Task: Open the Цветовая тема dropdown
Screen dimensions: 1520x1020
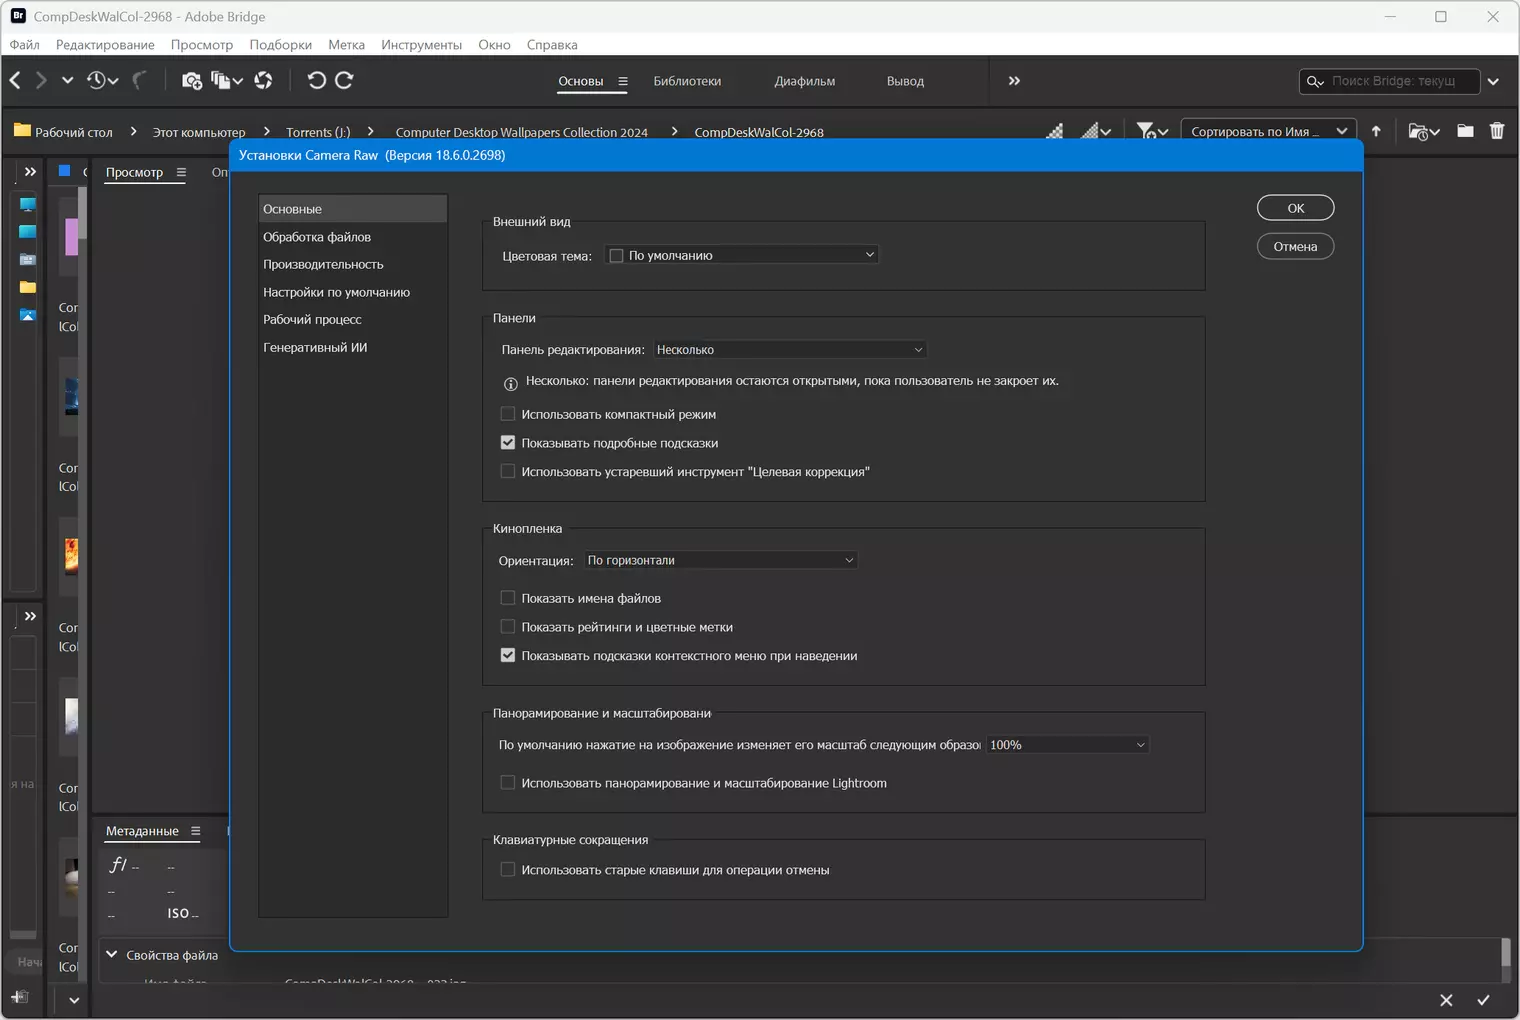Action: [741, 255]
